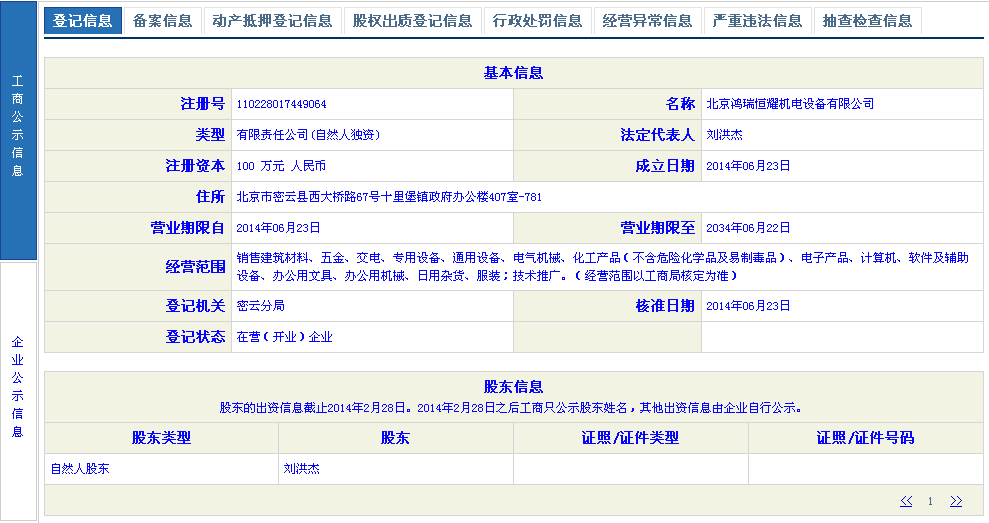The width and height of the screenshot is (989, 523).
Task: Click the registration number 110228017449064
Action: (281, 104)
